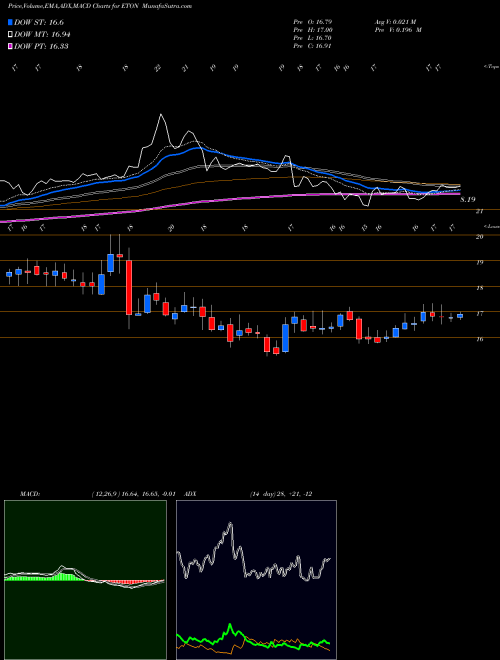The width and height of the screenshot is (500, 660).
Task: Click the 'Pre L: 16.70' value
Action: point(312,38)
